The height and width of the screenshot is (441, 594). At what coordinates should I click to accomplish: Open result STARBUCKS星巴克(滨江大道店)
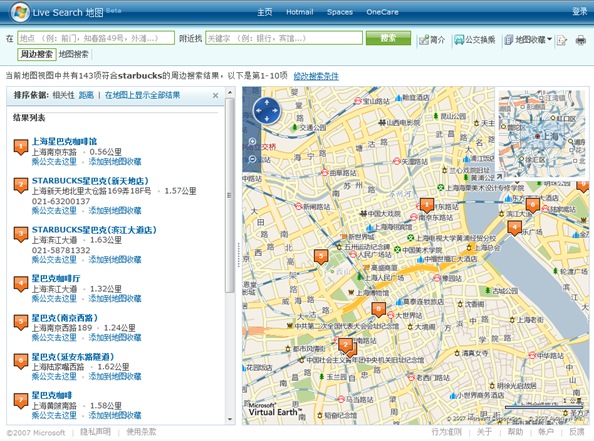(x=94, y=230)
